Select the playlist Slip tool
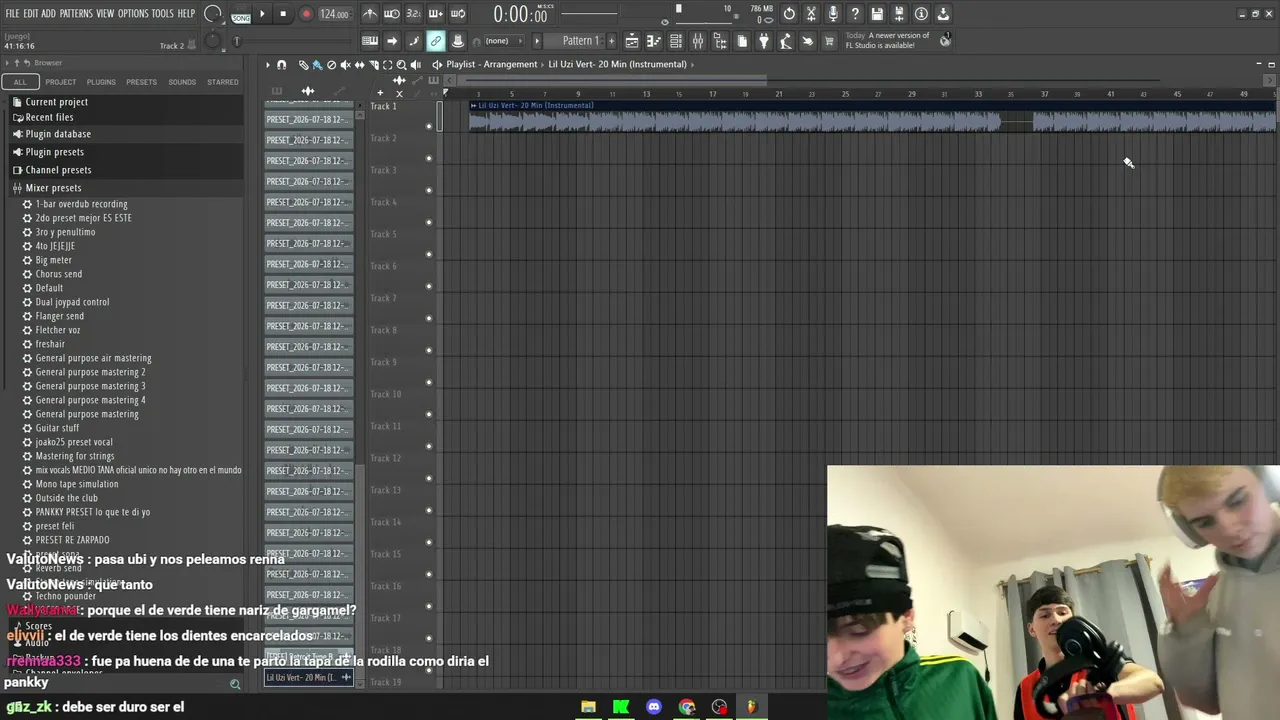 click(x=359, y=65)
